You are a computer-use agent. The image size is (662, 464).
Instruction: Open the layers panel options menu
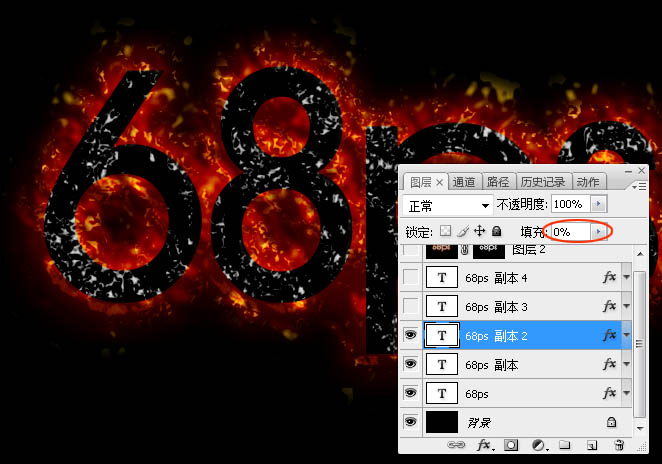tap(639, 186)
